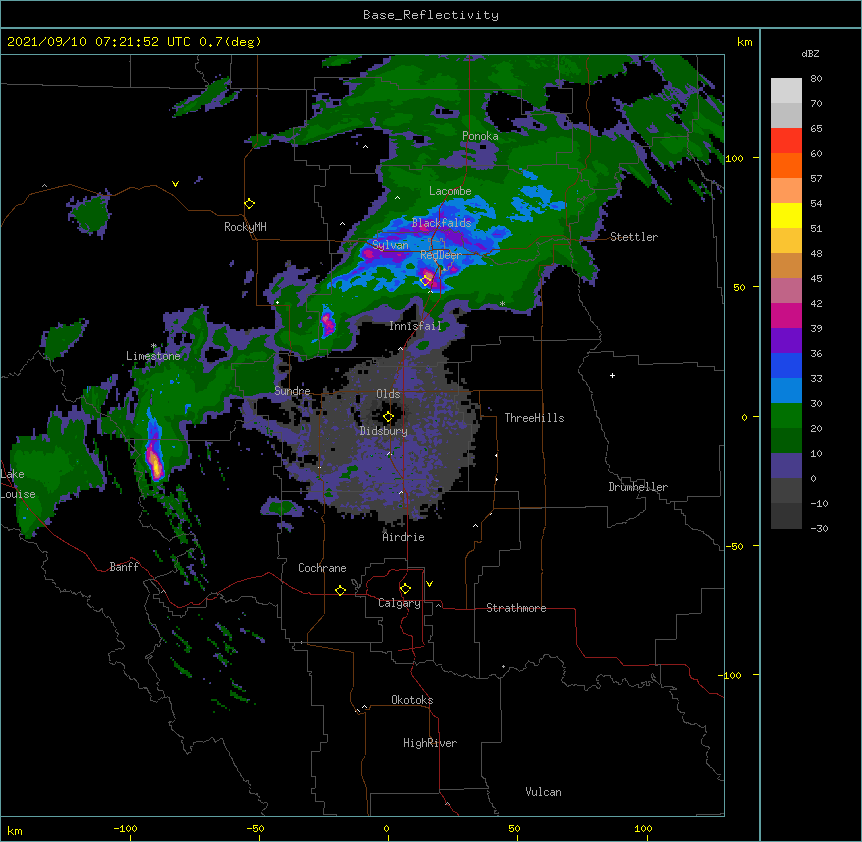Image resolution: width=862 pixels, height=842 pixels.
Task: Click the Didsbury label
Action: [384, 431]
